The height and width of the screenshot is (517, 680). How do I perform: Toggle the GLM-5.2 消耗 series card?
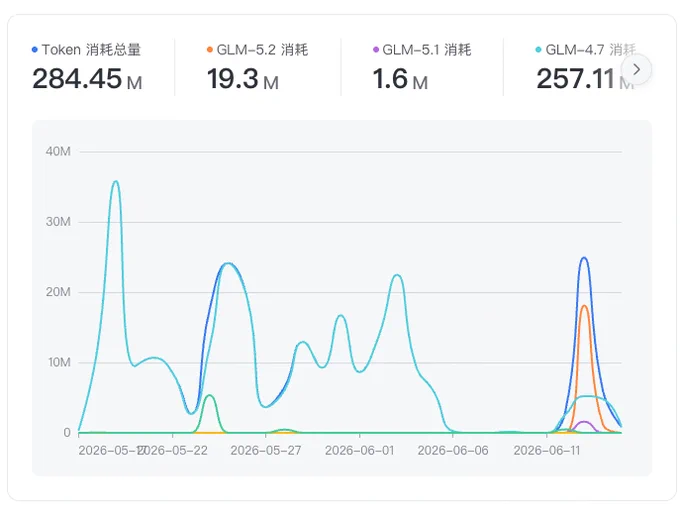pos(258,67)
